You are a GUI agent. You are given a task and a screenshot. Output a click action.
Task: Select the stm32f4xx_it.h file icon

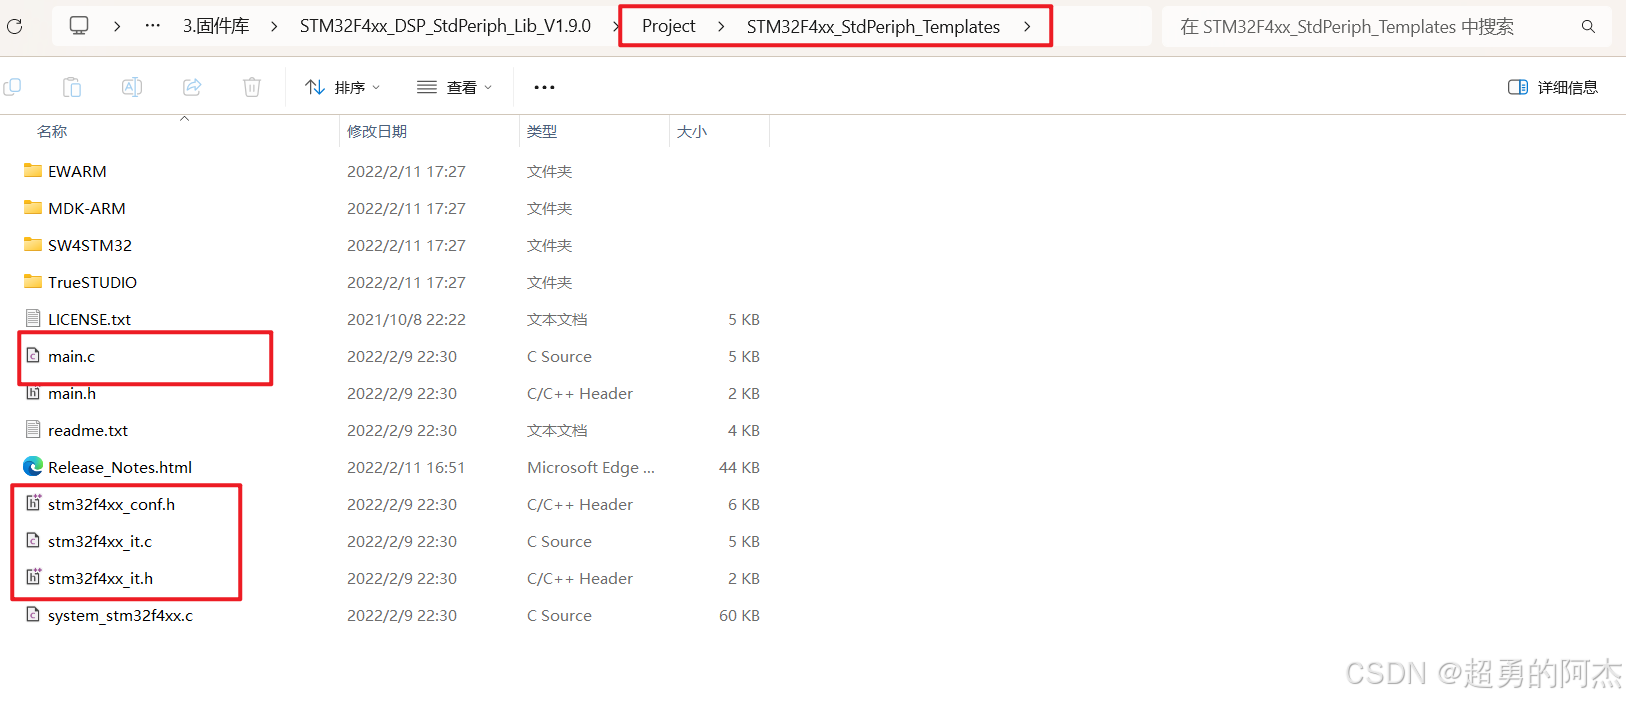click(x=33, y=578)
